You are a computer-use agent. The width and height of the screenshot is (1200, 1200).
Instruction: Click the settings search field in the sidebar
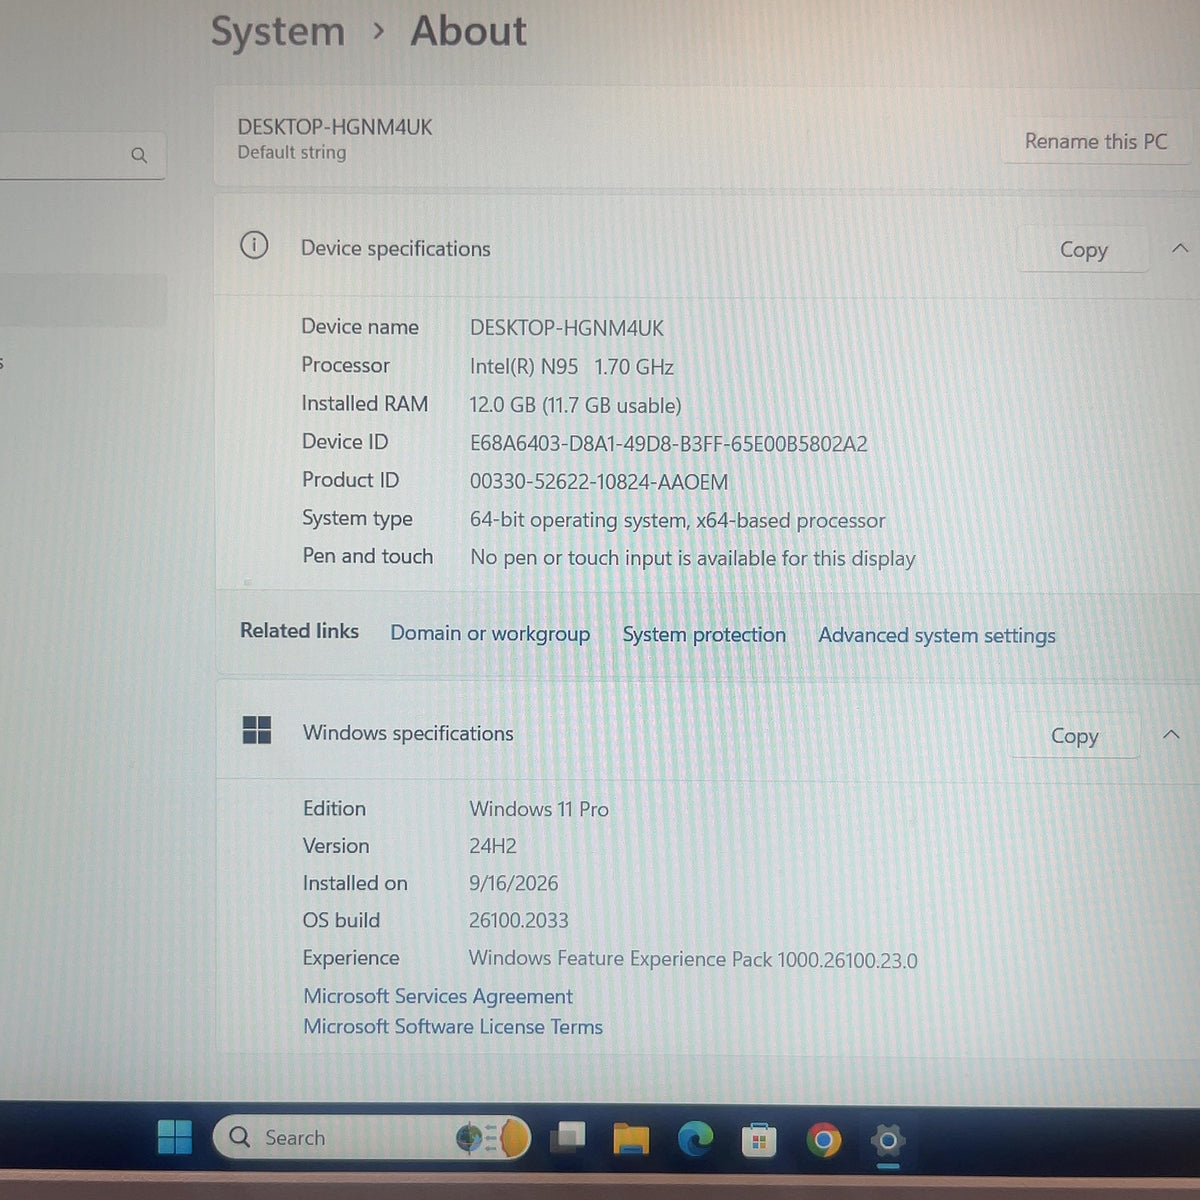(82, 155)
